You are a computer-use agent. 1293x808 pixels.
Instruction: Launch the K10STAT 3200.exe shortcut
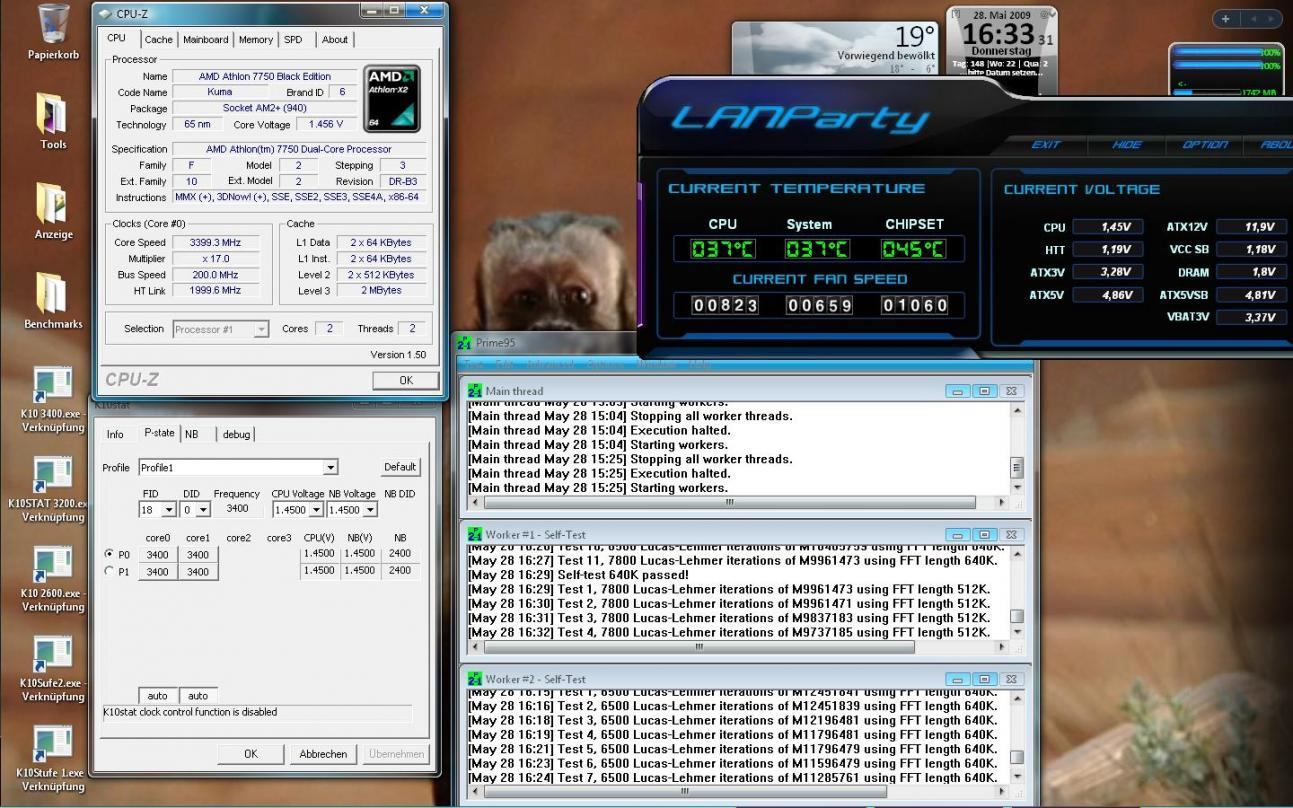point(52,475)
